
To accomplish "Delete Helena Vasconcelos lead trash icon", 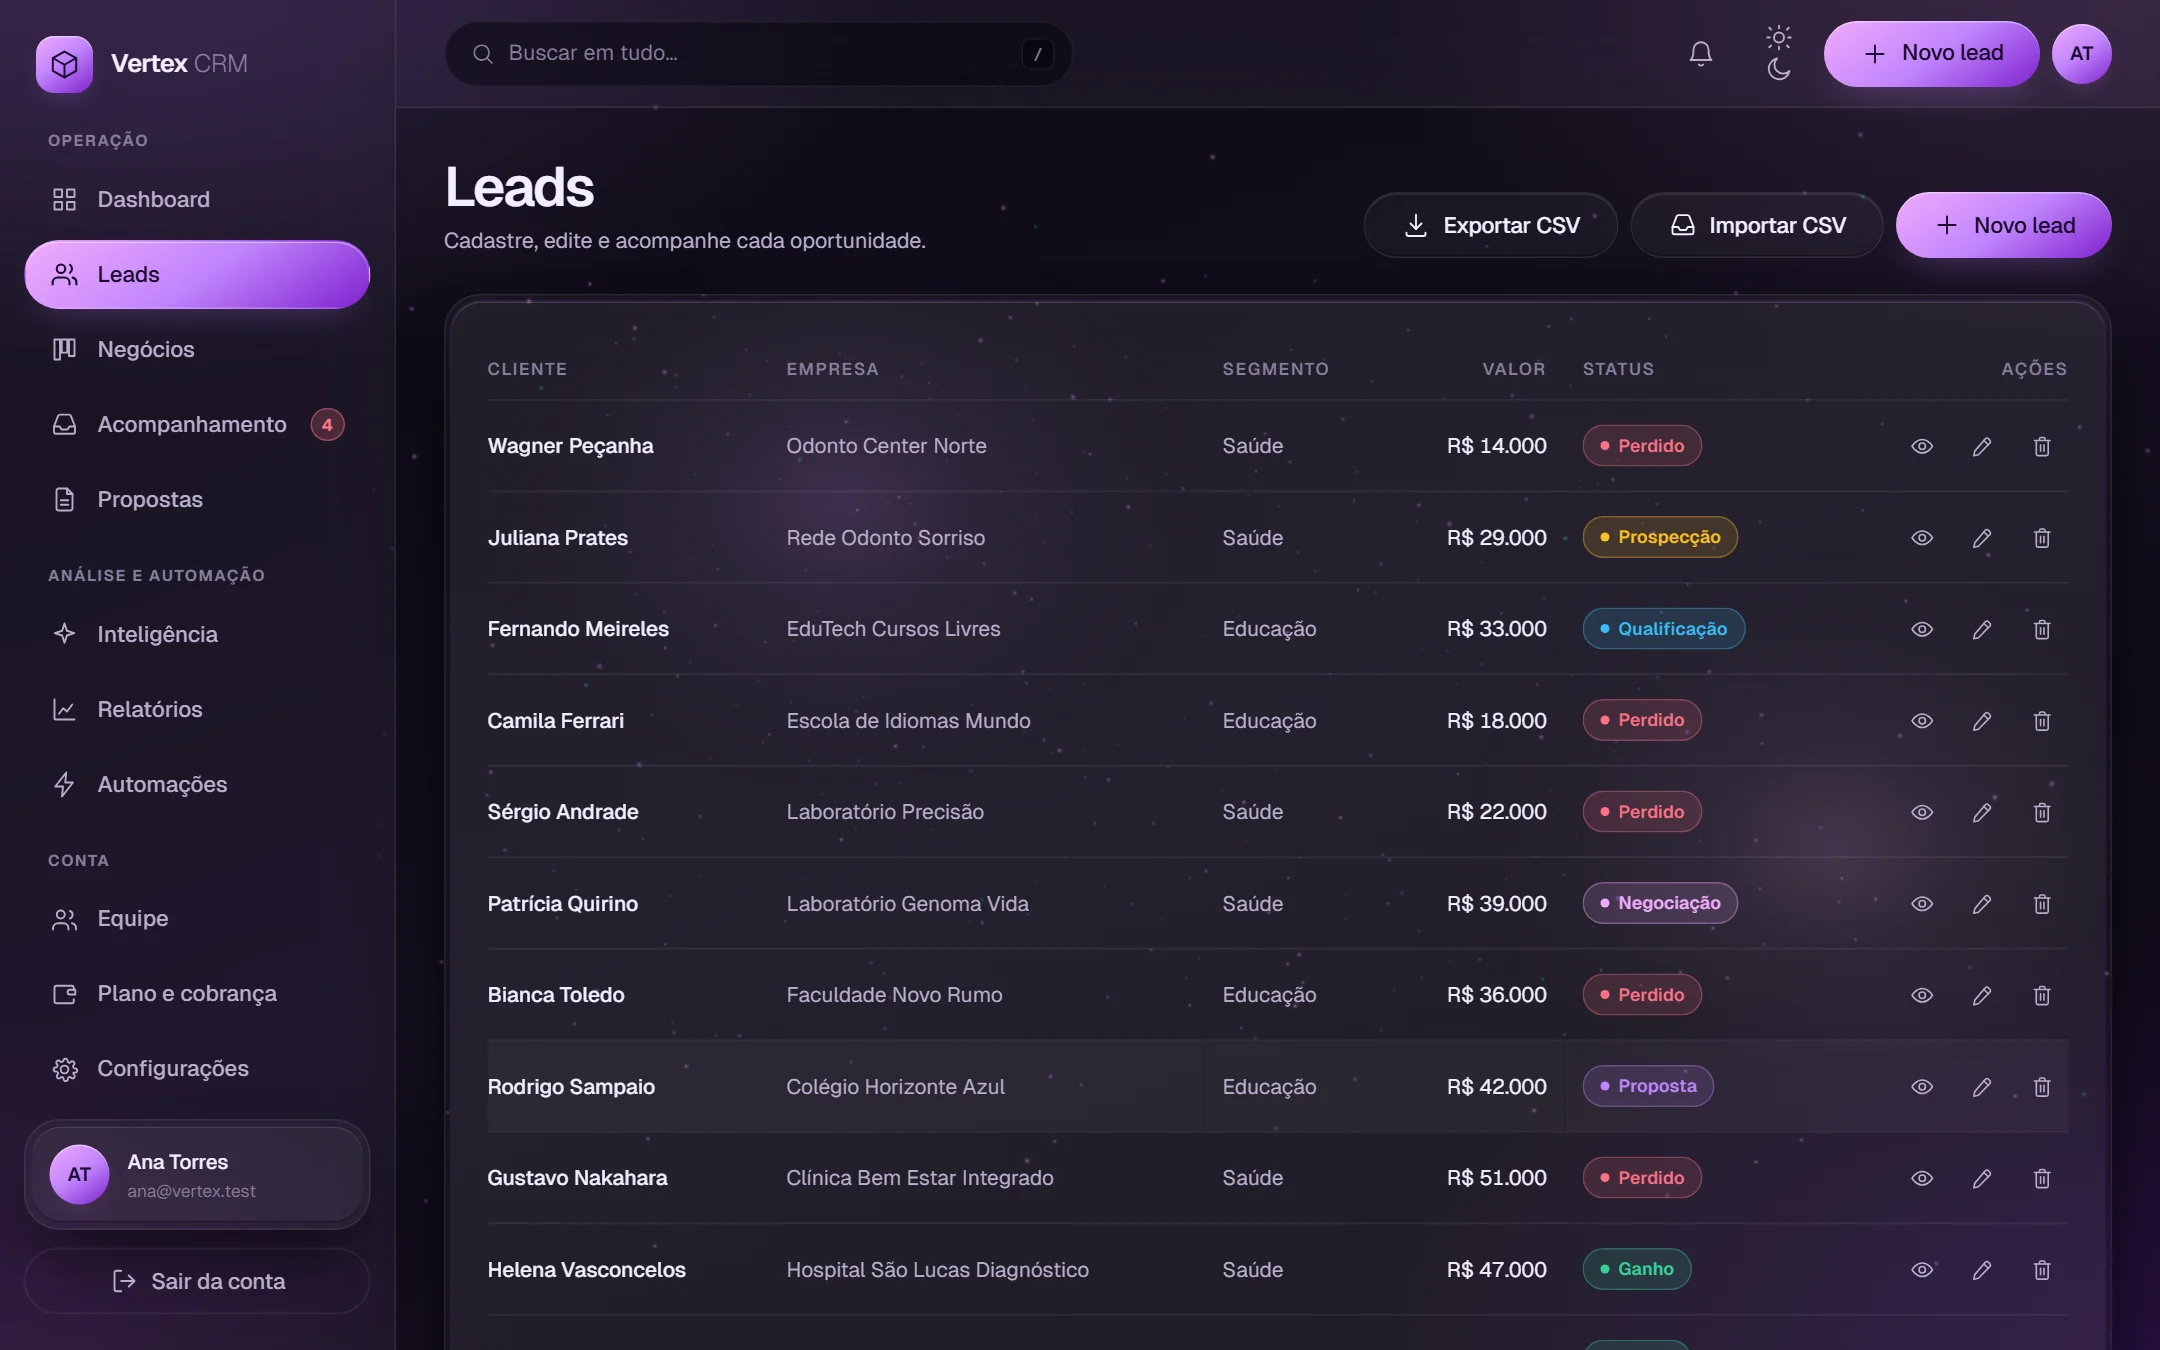I will click(2041, 1270).
